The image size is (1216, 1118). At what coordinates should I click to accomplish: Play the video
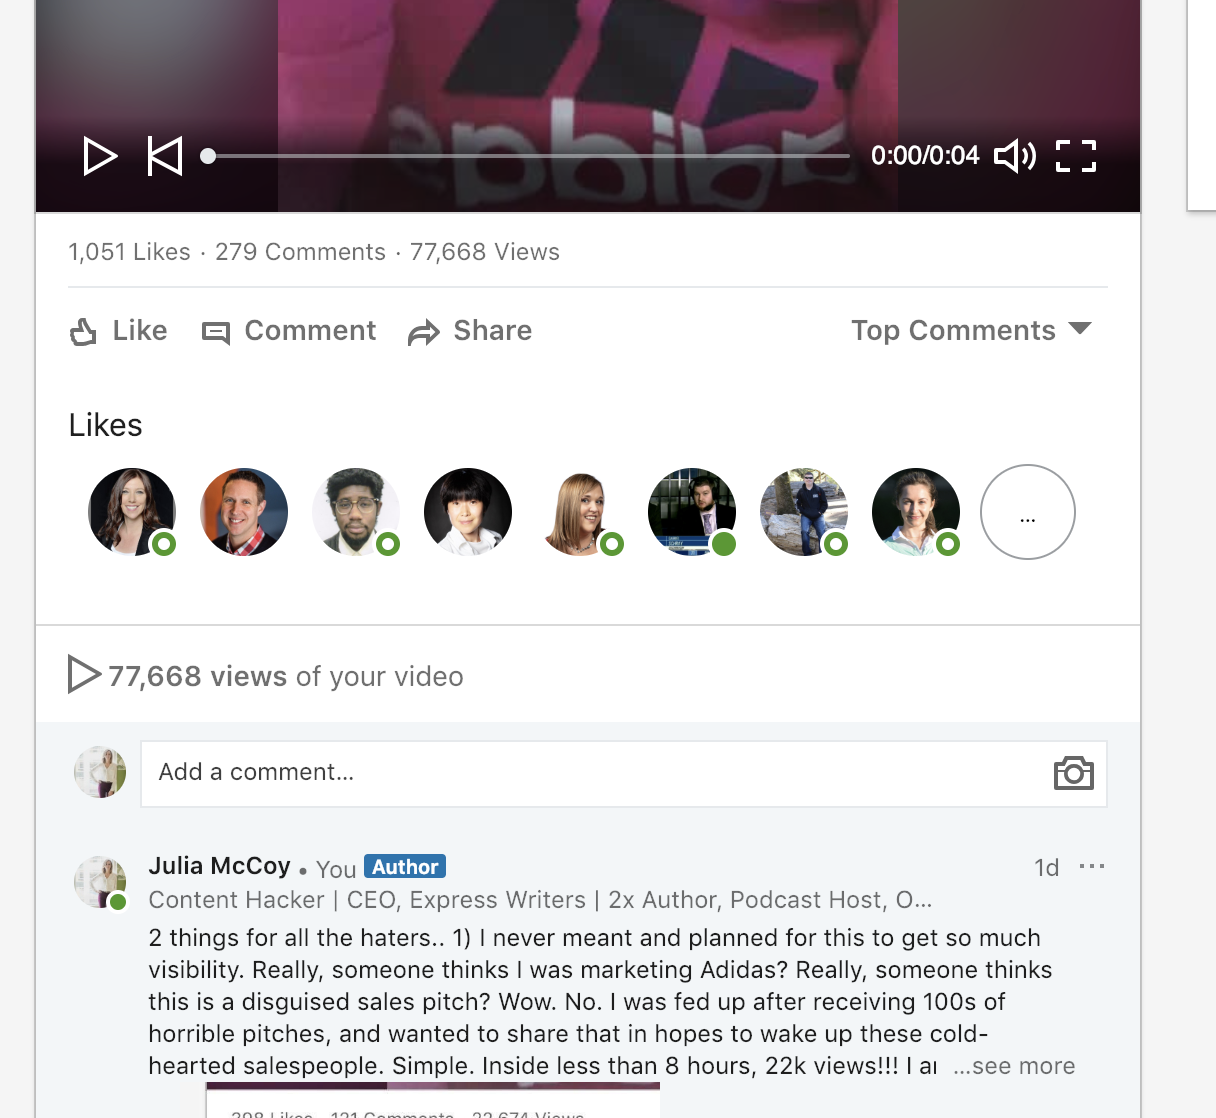pos(100,156)
